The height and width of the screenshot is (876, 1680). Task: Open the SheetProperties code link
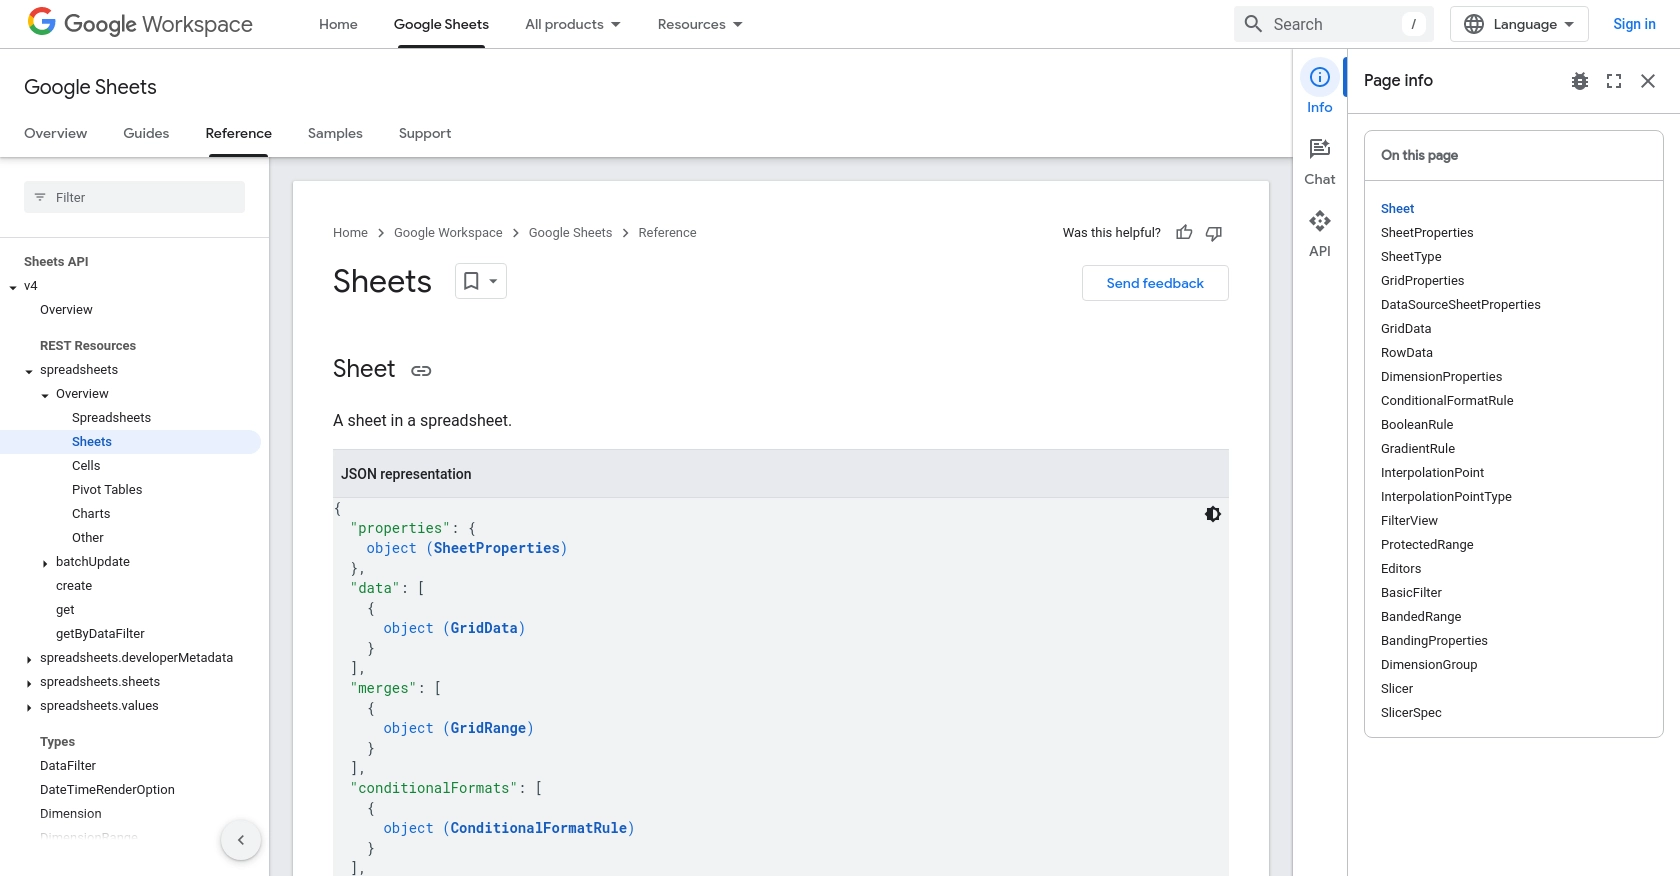pos(496,548)
